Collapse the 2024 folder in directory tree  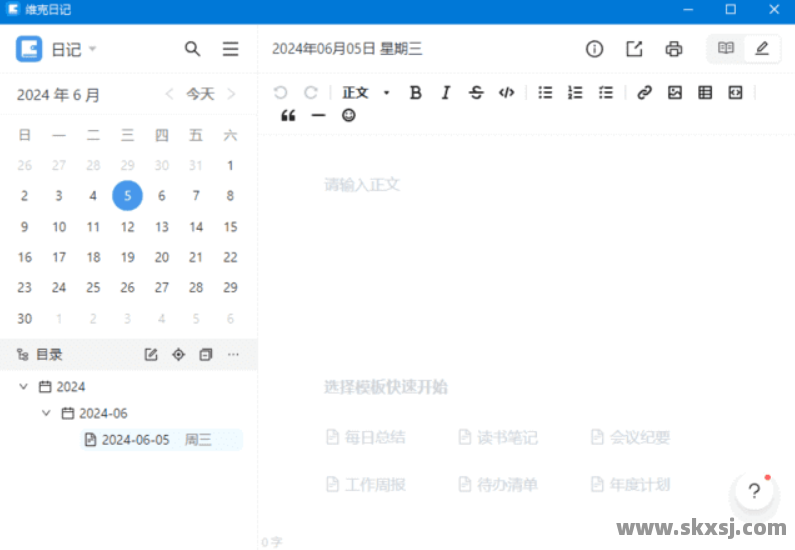tap(24, 386)
